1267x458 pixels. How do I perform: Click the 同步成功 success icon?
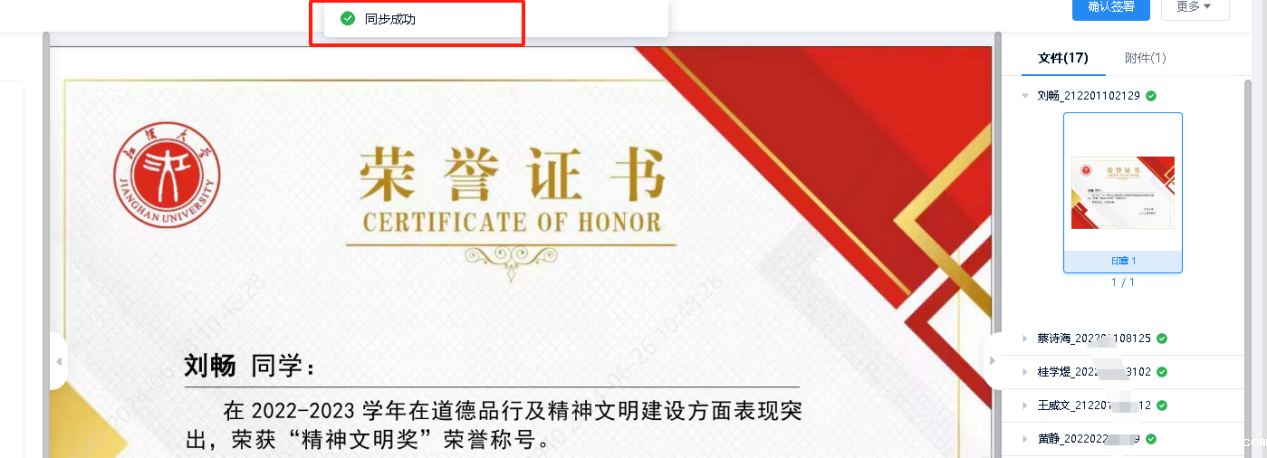[348, 18]
